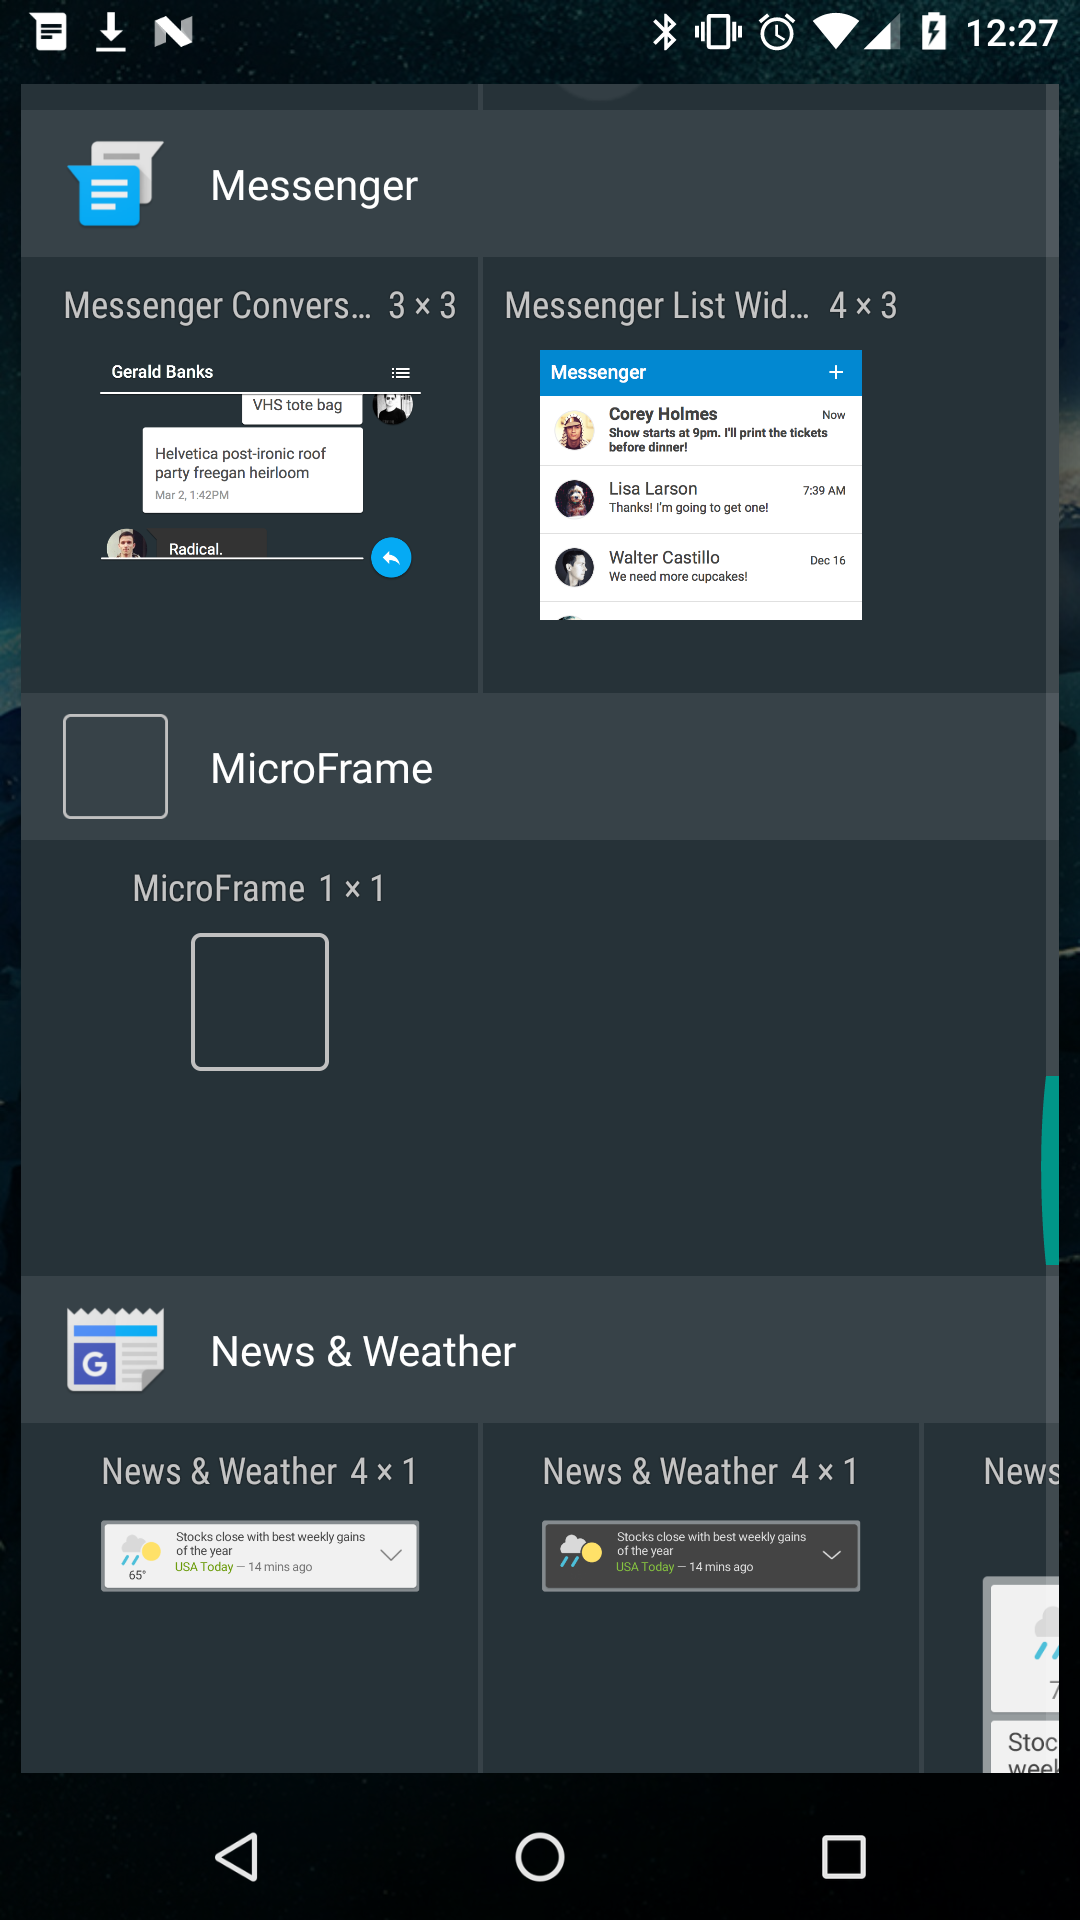The height and width of the screenshot is (1920, 1080).
Task: Expand chevron in dark News & Weather widget
Action: coord(831,1555)
